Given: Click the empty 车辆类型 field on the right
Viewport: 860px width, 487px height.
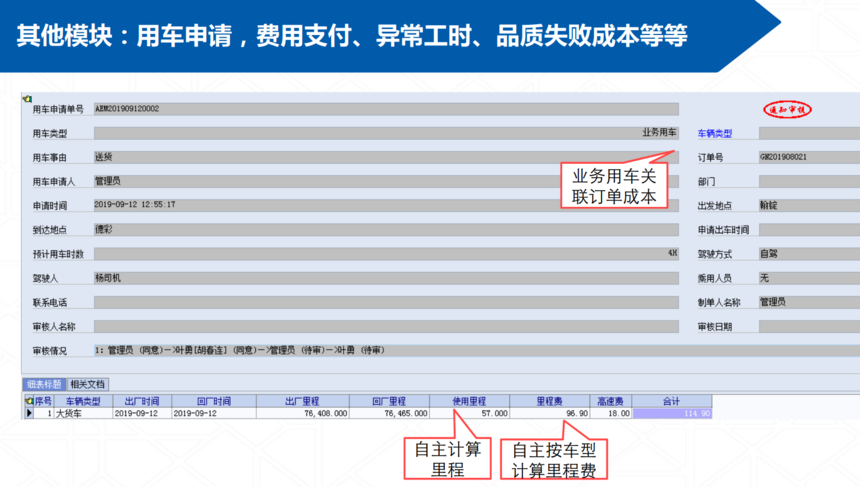Looking at the screenshot, I should point(810,133).
